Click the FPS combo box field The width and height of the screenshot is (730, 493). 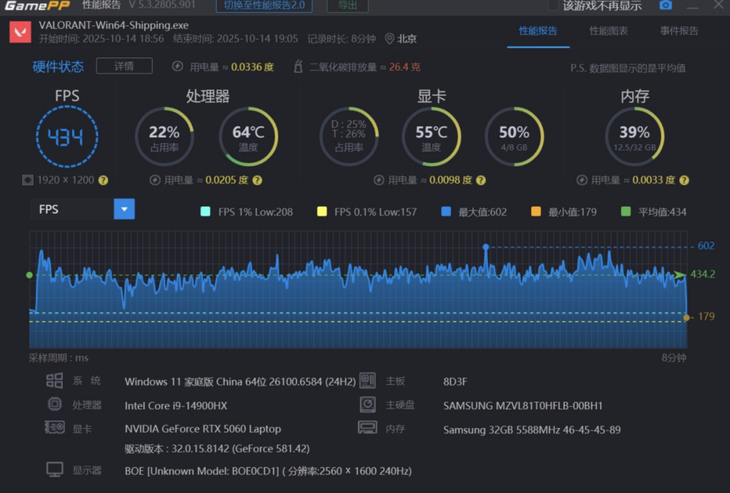tap(72, 209)
